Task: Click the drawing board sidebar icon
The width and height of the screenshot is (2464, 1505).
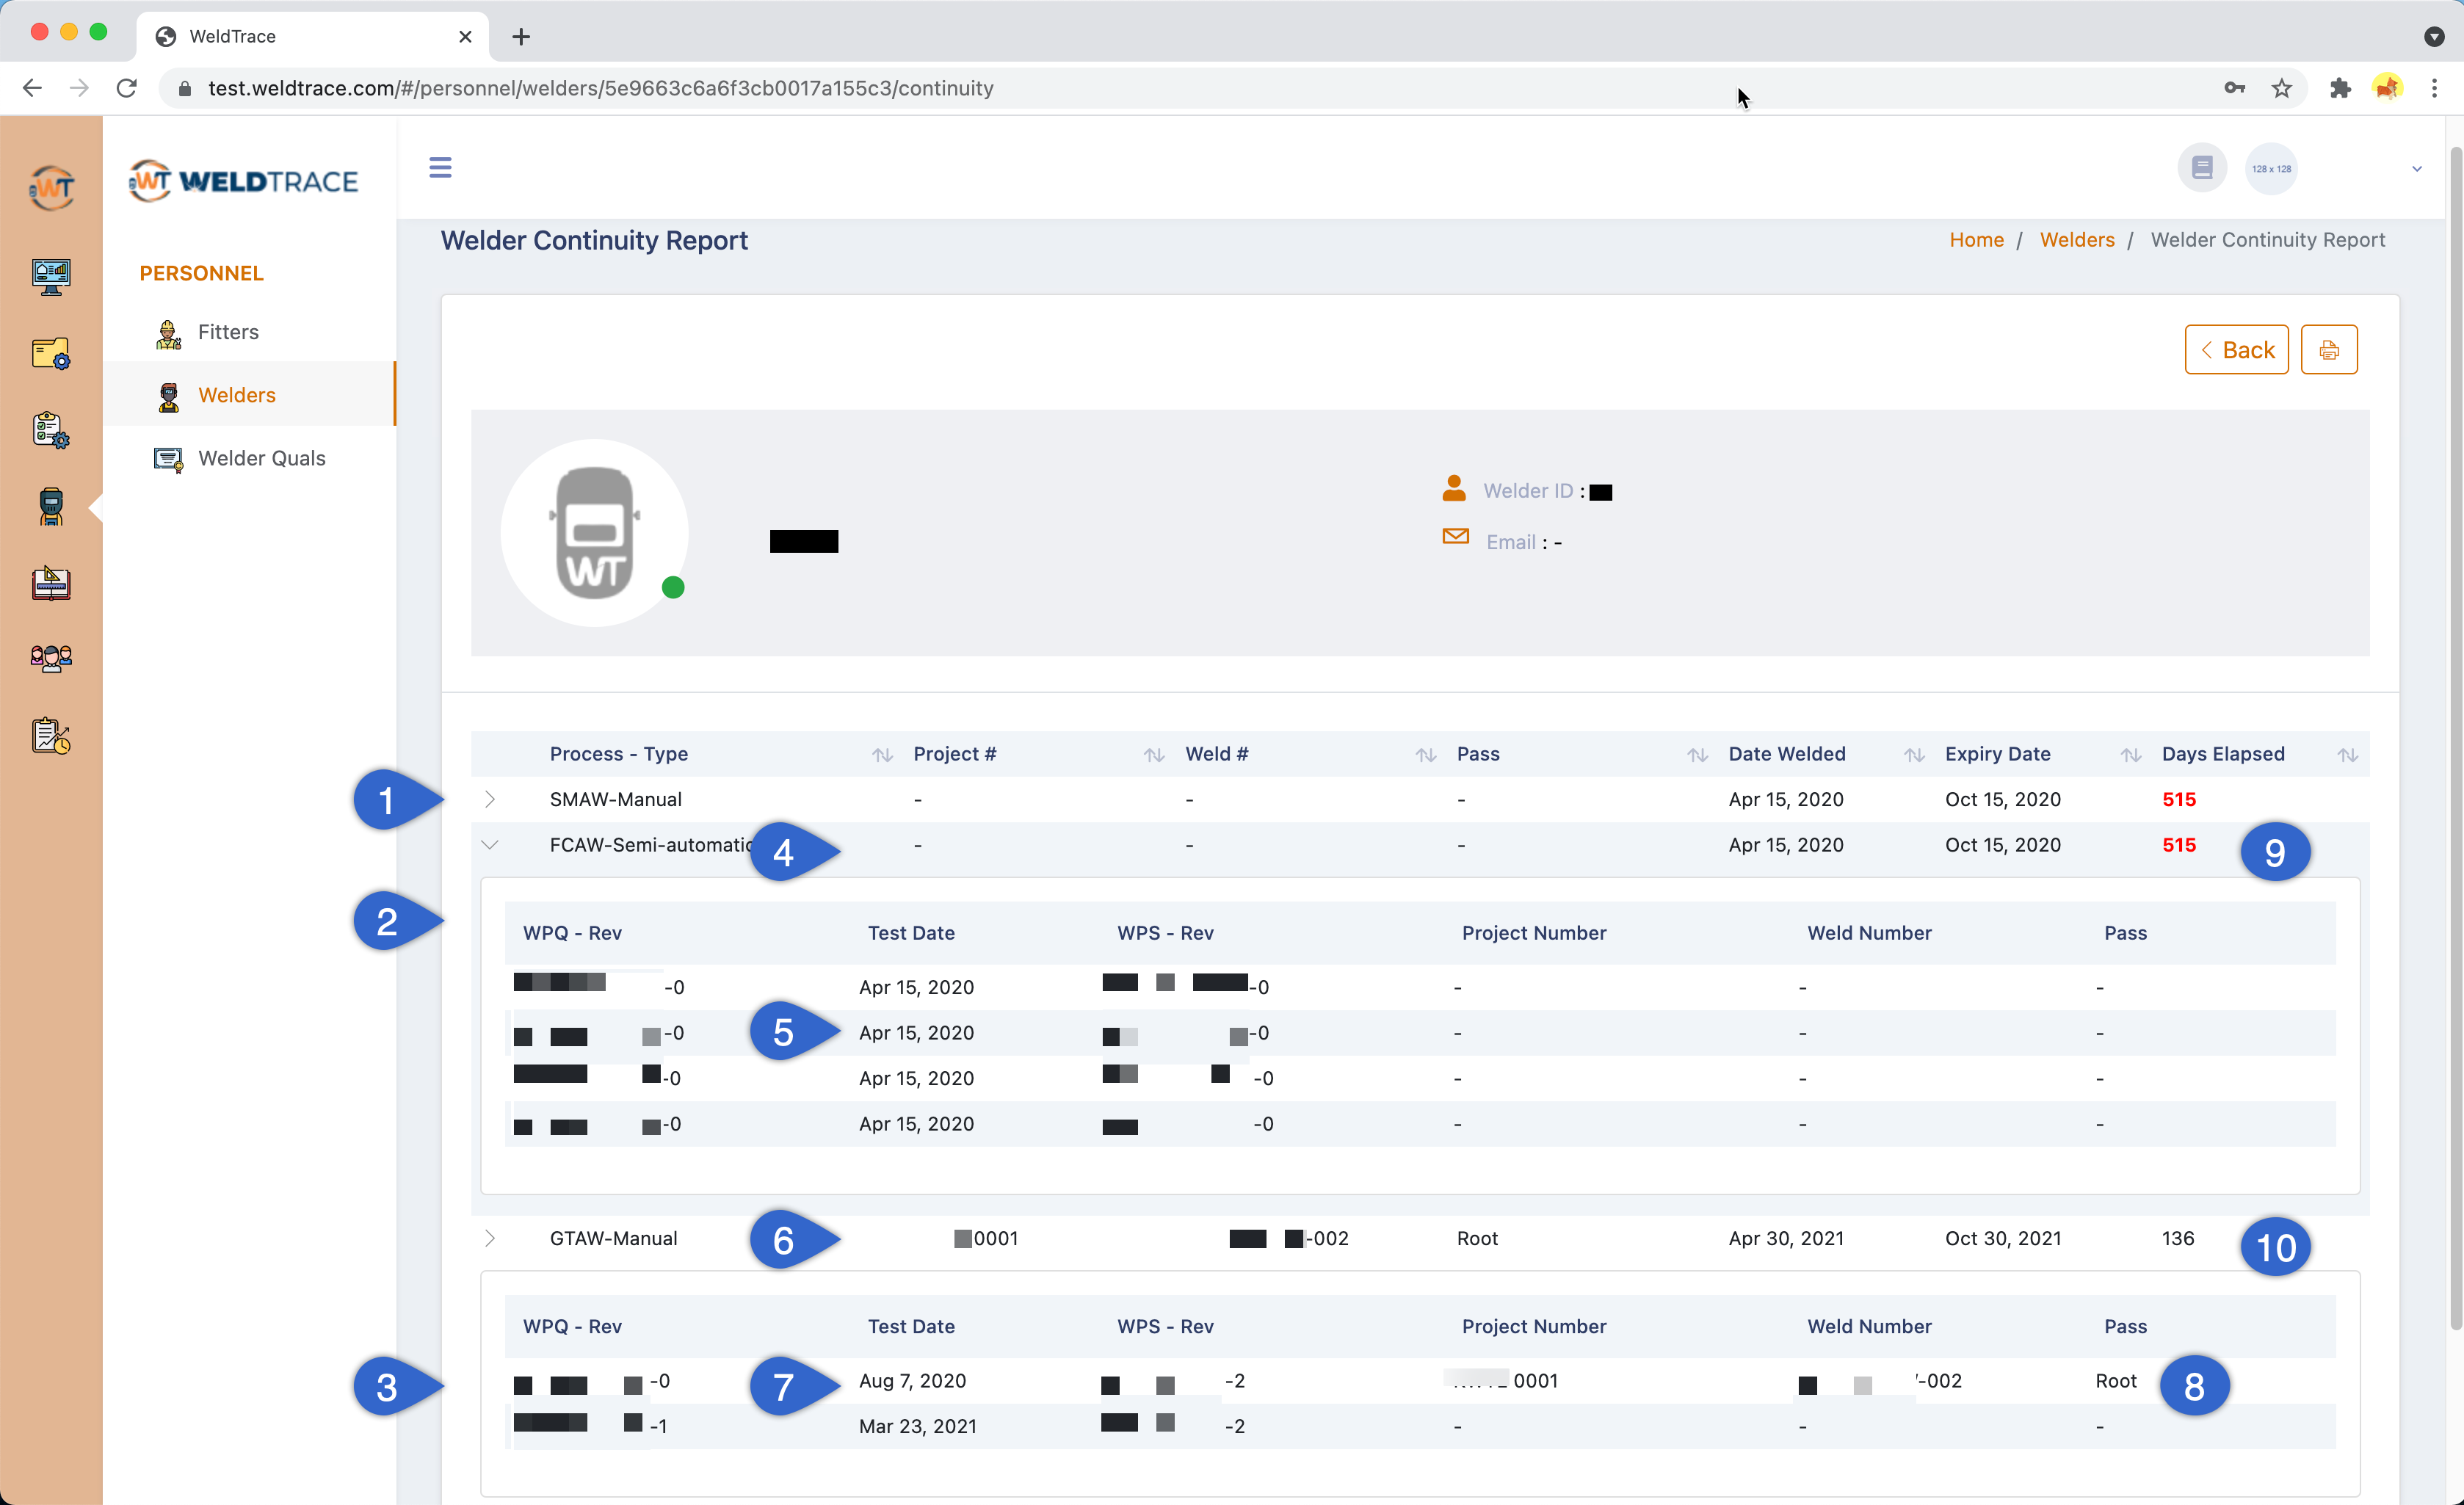Action: pyautogui.click(x=51, y=582)
